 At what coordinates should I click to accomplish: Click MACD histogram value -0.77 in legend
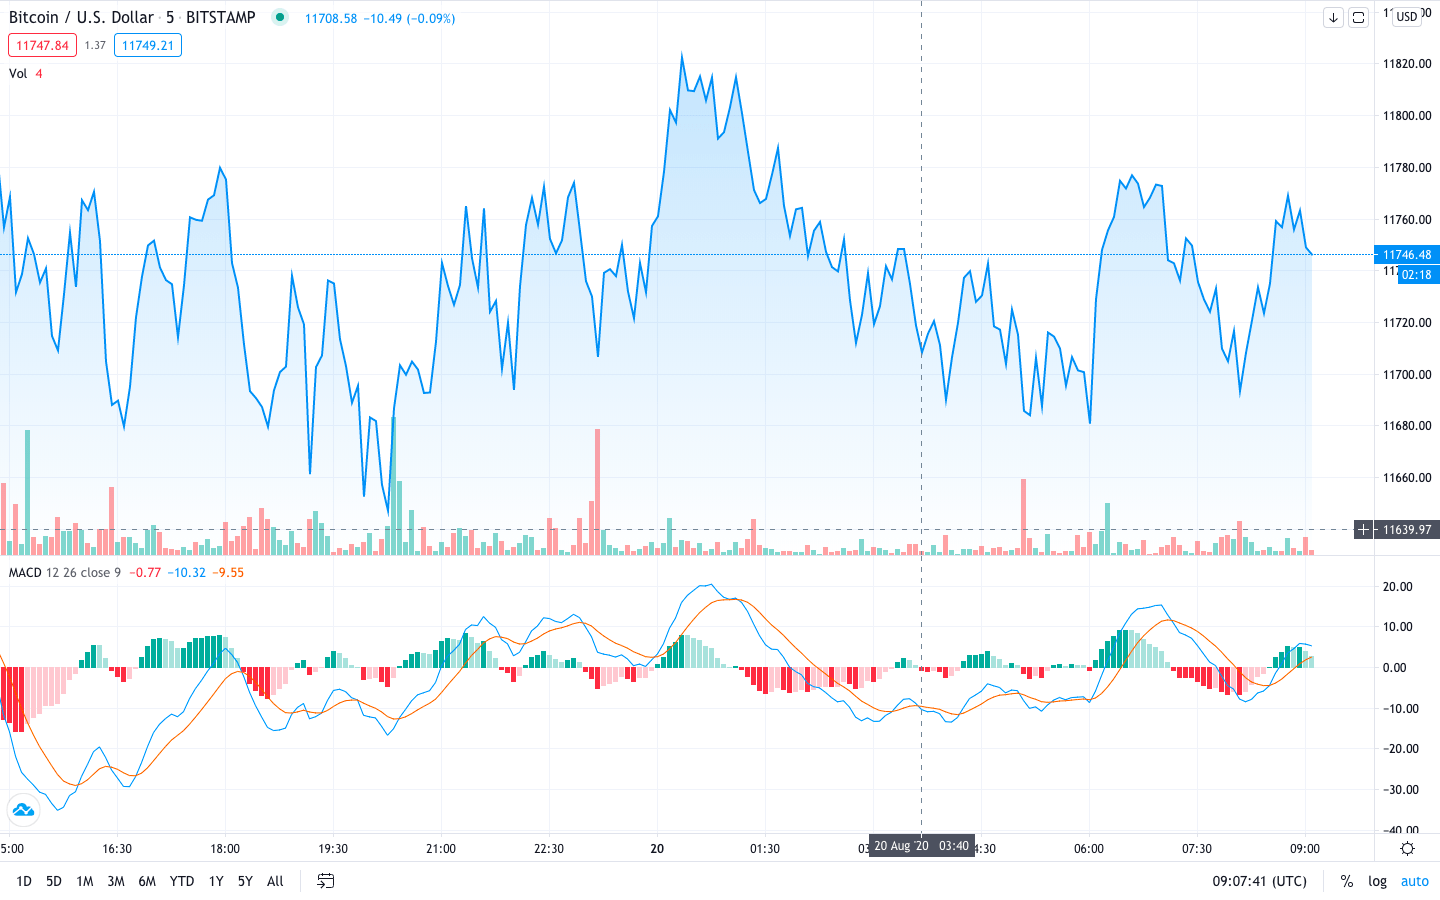tap(145, 572)
